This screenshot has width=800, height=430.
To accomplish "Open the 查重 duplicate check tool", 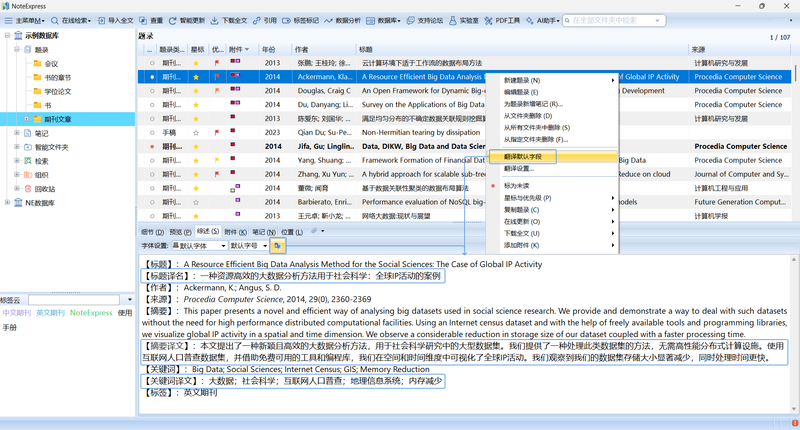I will [151, 20].
